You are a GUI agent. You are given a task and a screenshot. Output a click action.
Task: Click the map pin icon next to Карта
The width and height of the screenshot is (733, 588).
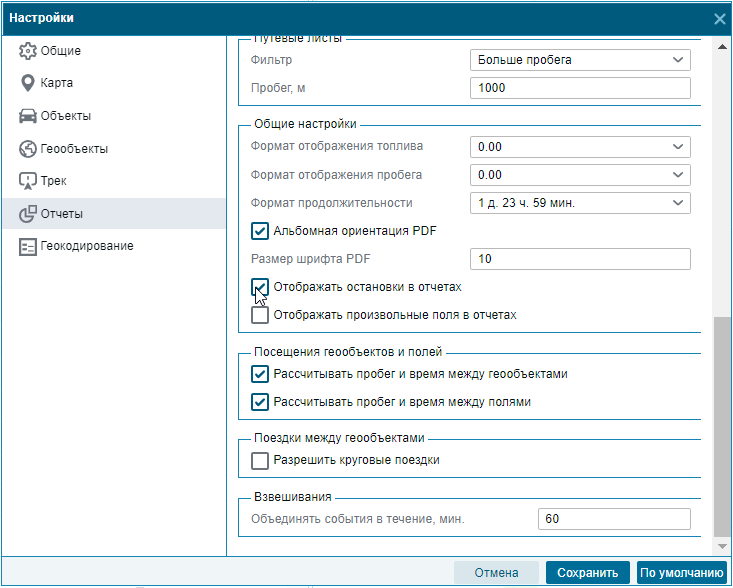click(28, 83)
